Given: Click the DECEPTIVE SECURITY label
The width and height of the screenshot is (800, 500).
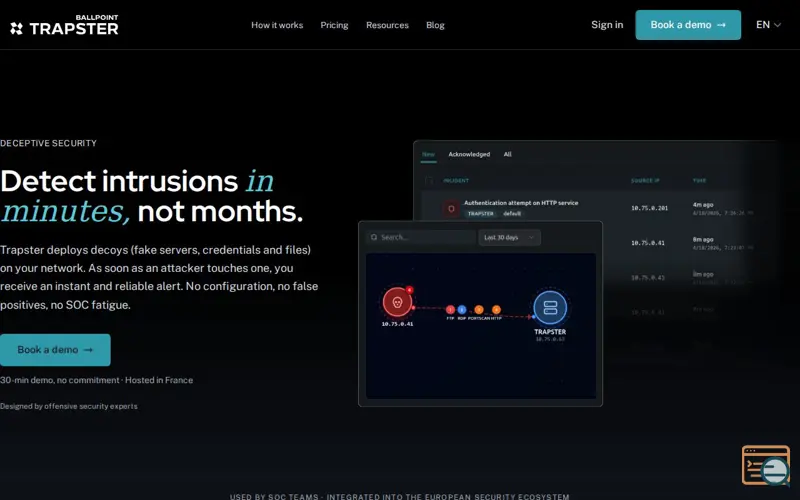Looking at the screenshot, I should pos(48,143).
